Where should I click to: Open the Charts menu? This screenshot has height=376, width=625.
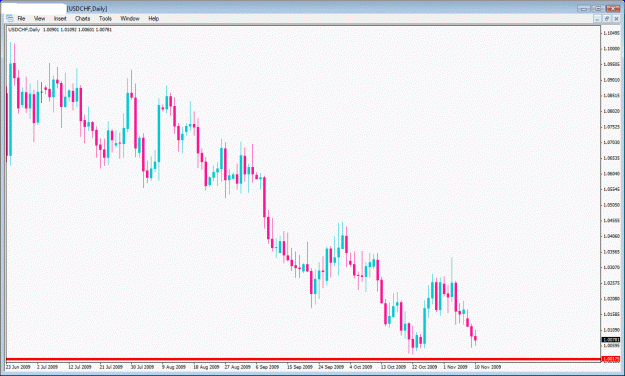83,18
